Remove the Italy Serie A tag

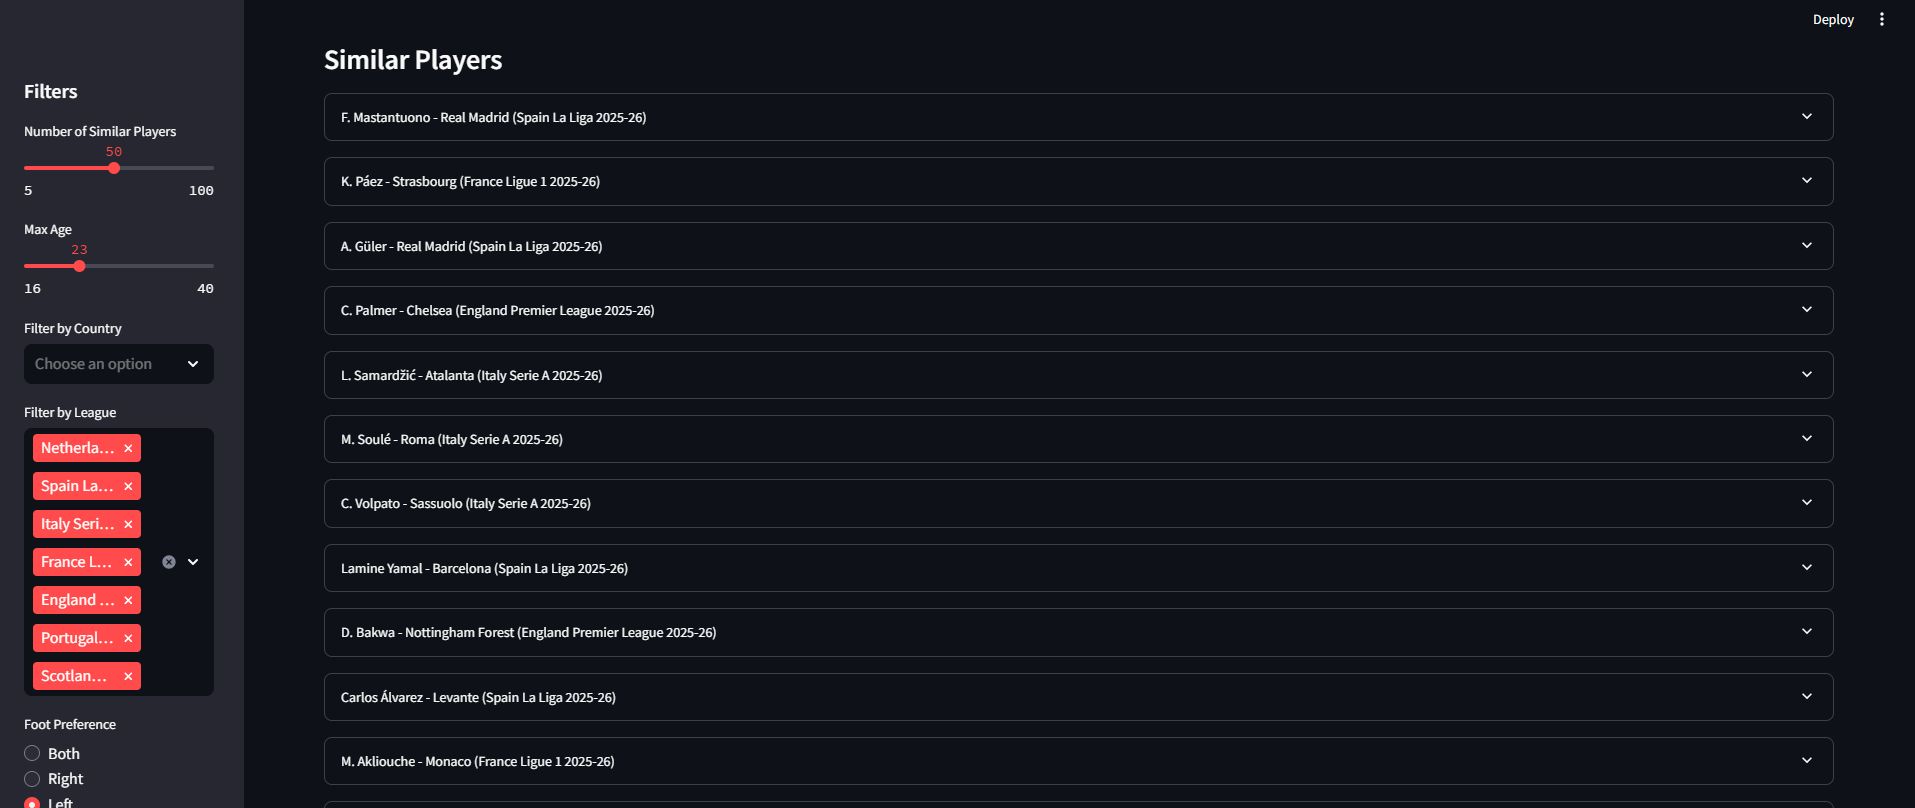(x=128, y=524)
